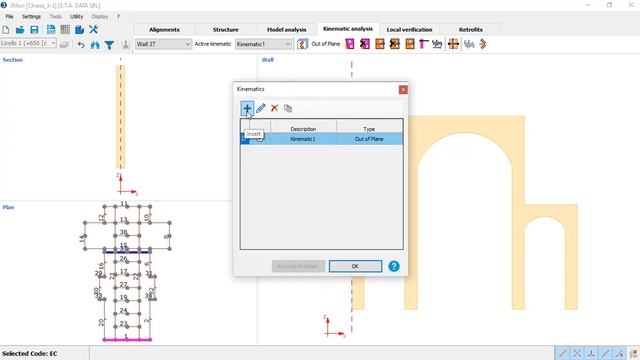Click the magenta T-shaped tie rod icon

pos(423,44)
